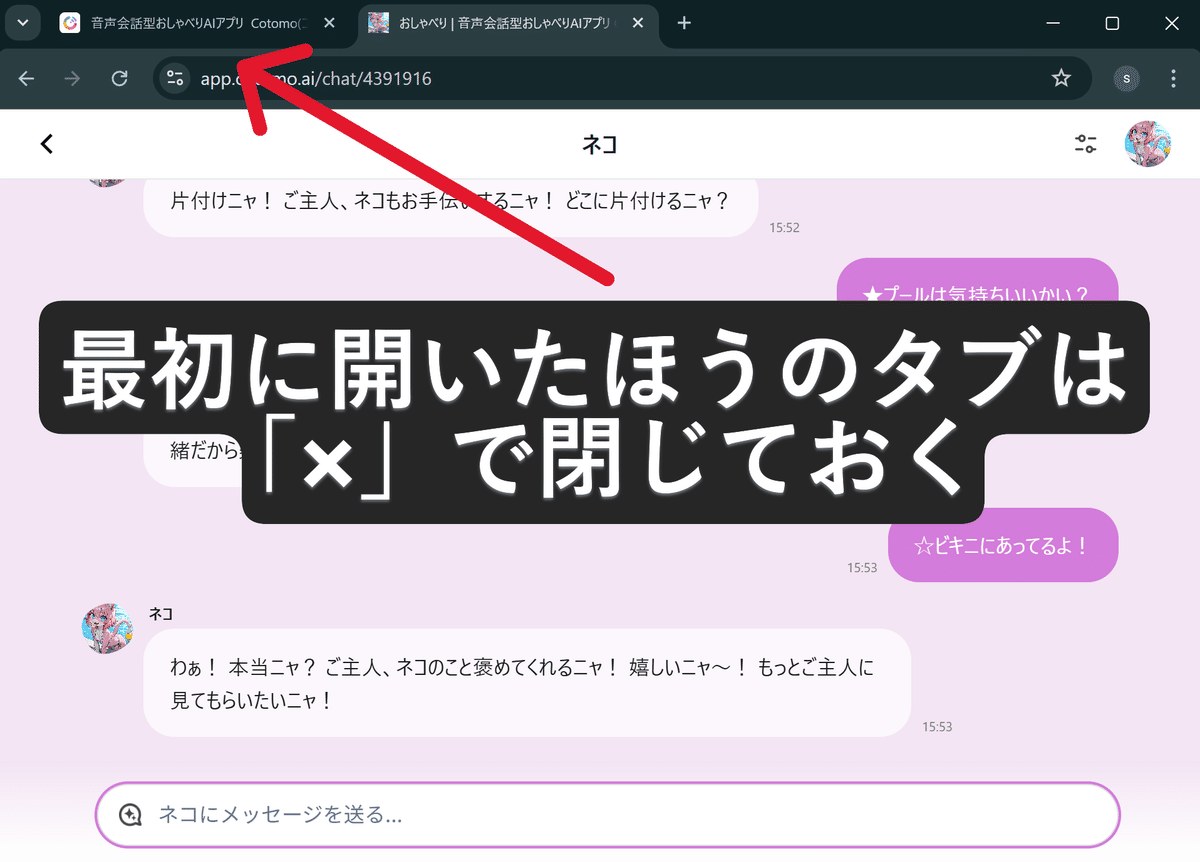
Task: Open a new tab with the plus button
Action: 684,22
